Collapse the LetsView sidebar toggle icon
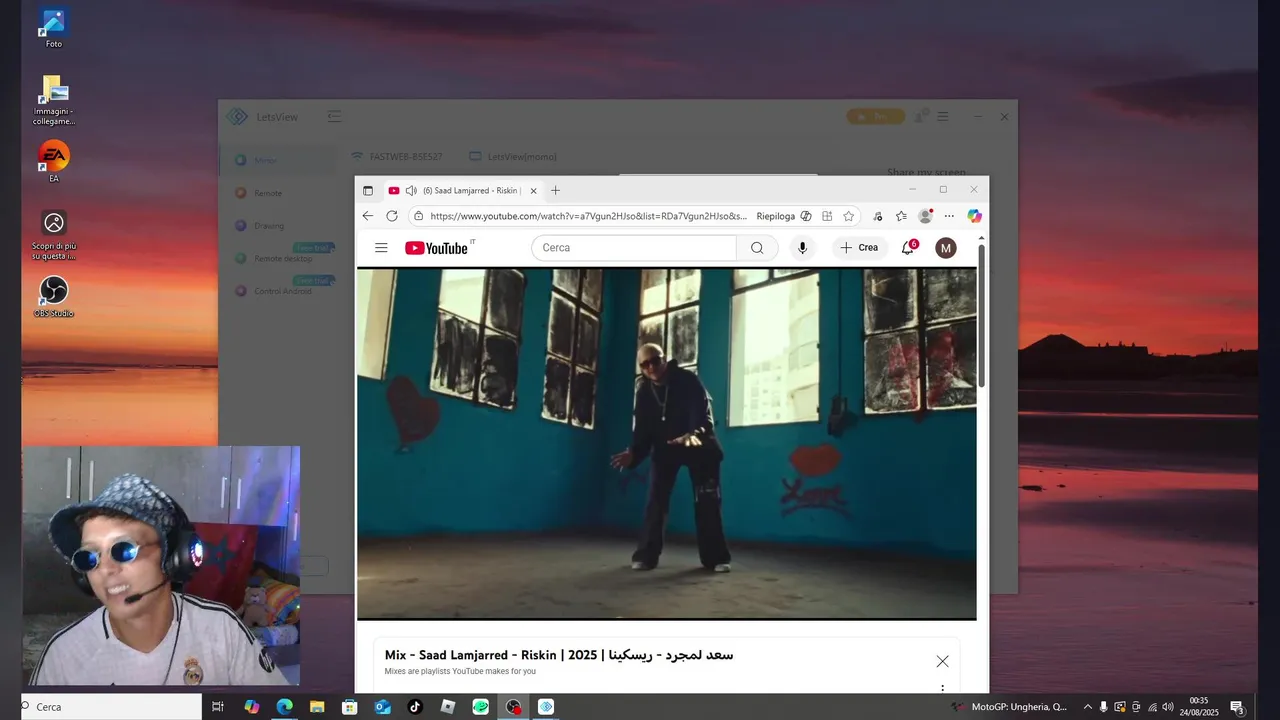 [x=334, y=116]
